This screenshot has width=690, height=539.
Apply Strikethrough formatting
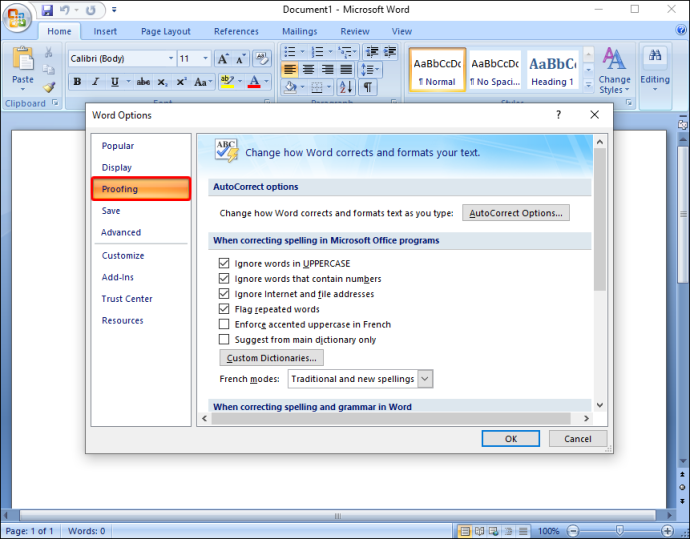[x=143, y=81]
